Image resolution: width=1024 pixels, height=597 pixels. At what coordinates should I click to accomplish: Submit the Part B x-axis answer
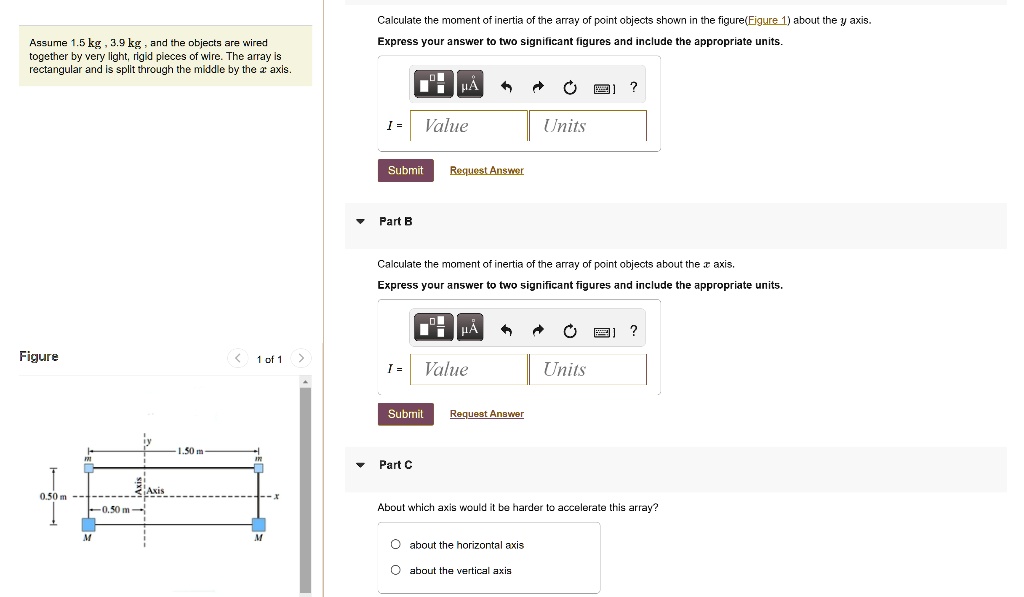(405, 414)
